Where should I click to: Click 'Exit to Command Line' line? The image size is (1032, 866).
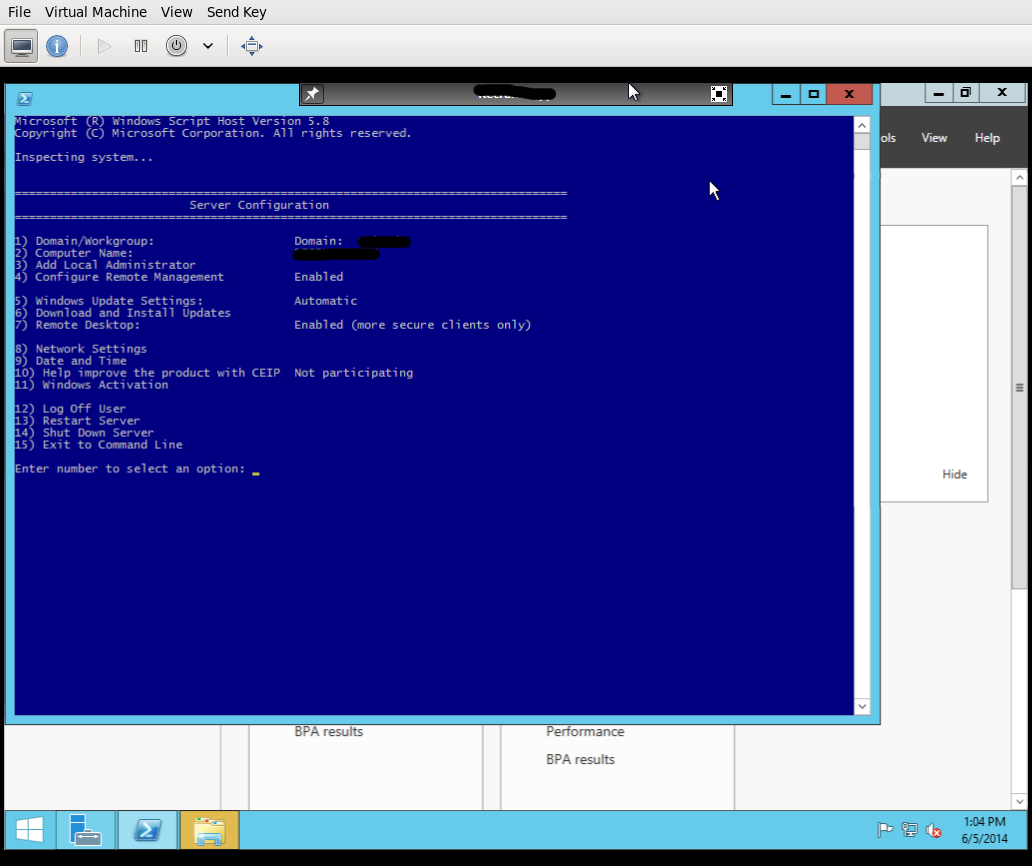99,445
